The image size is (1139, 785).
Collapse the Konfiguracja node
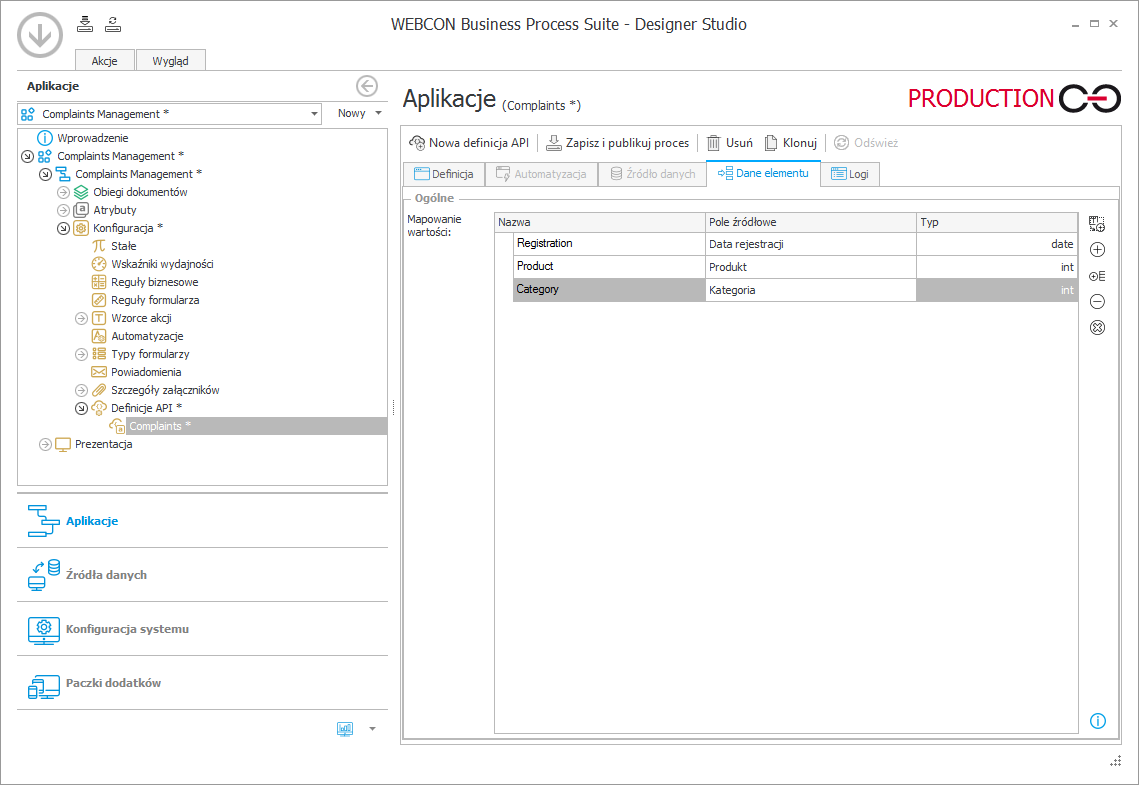click(x=63, y=228)
